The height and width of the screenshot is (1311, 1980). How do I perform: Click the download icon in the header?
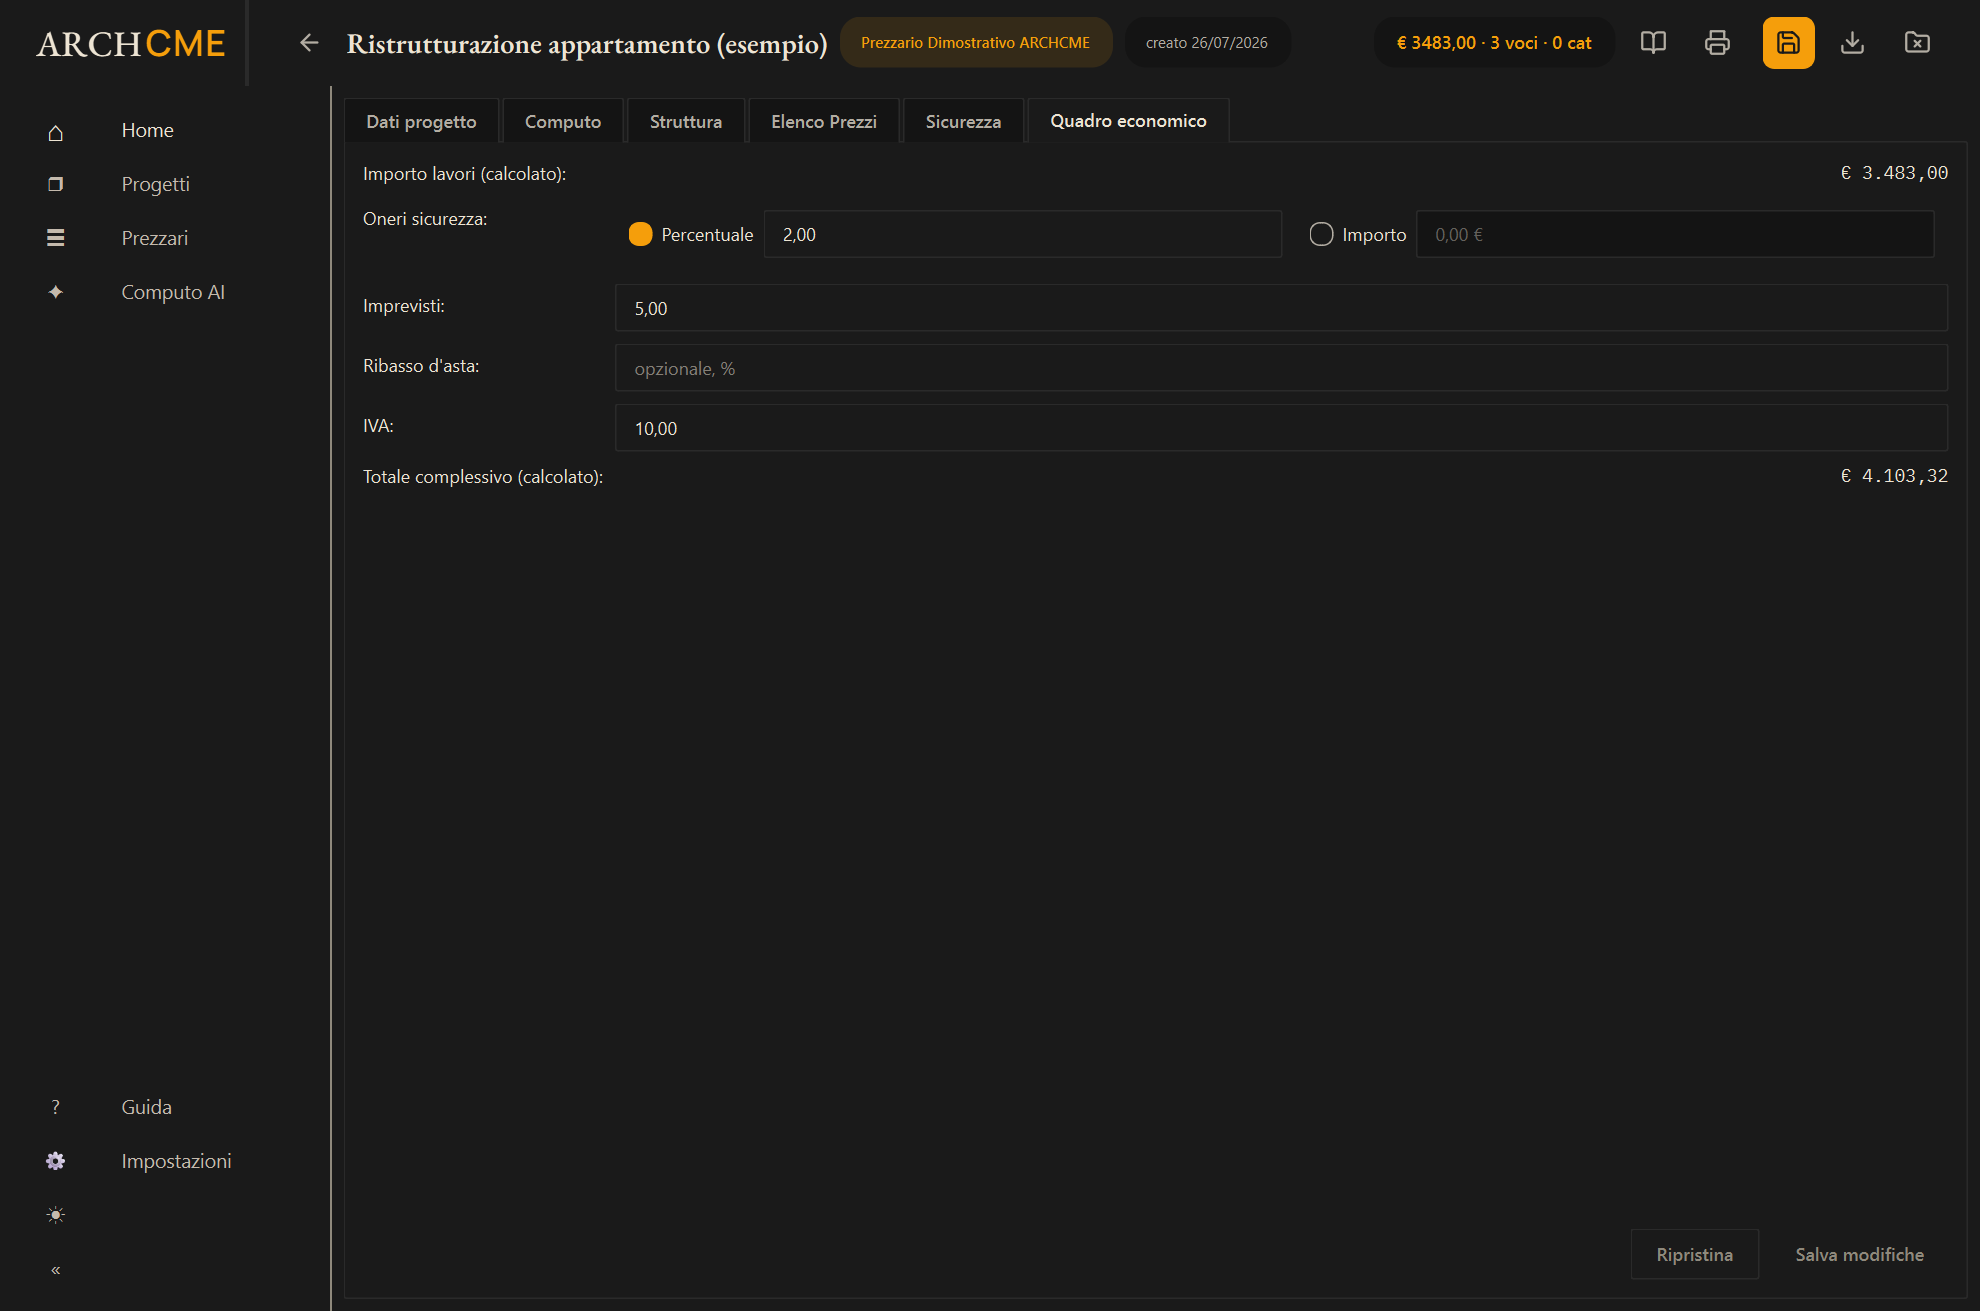1852,43
